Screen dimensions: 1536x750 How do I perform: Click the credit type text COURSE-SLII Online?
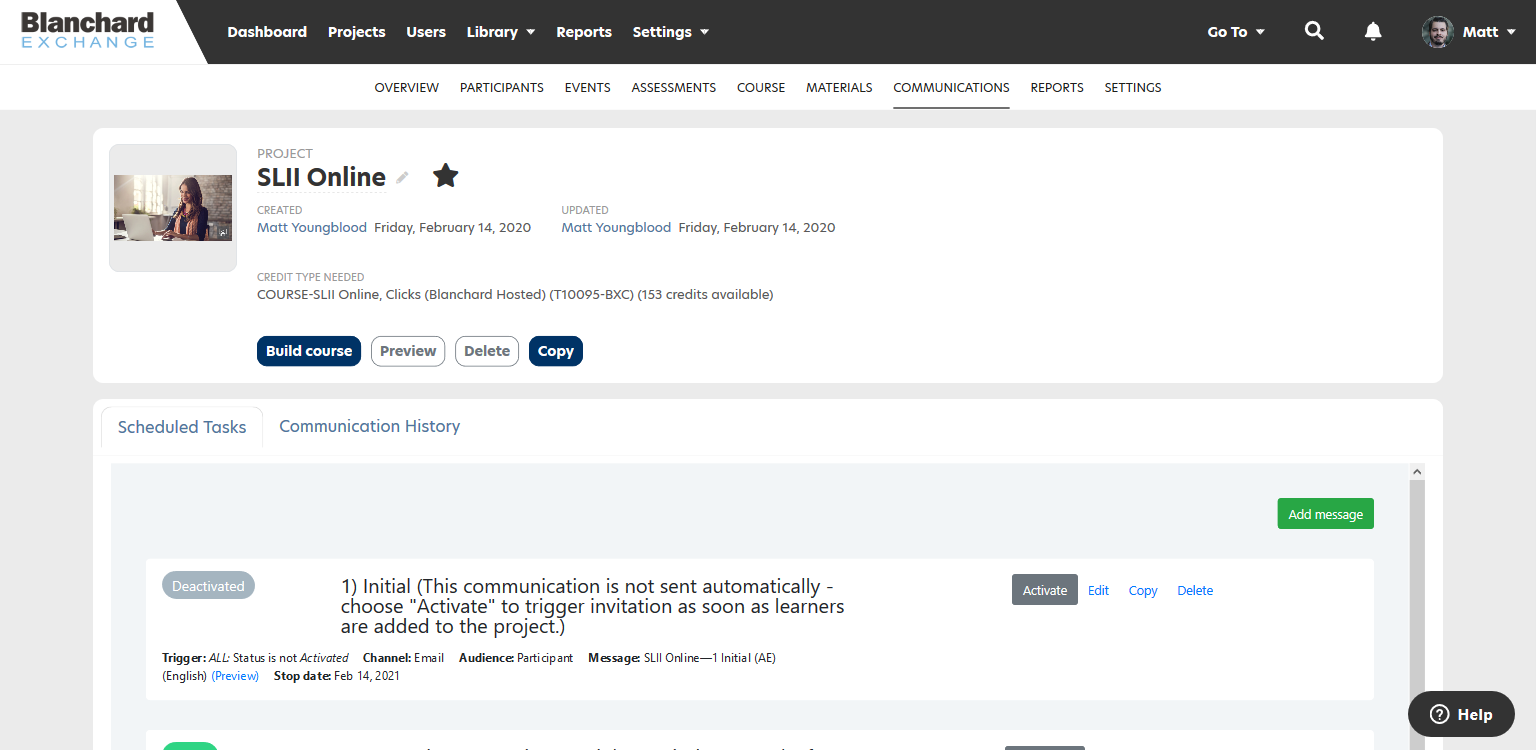(x=515, y=295)
